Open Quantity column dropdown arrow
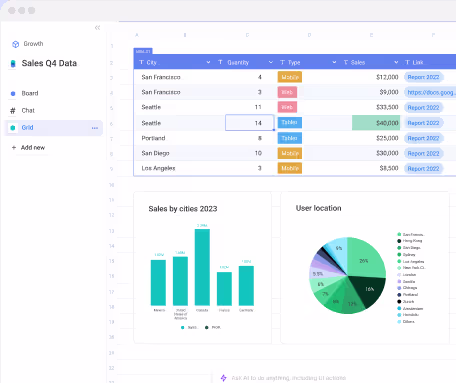The width and height of the screenshot is (456, 383). (x=271, y=62)
